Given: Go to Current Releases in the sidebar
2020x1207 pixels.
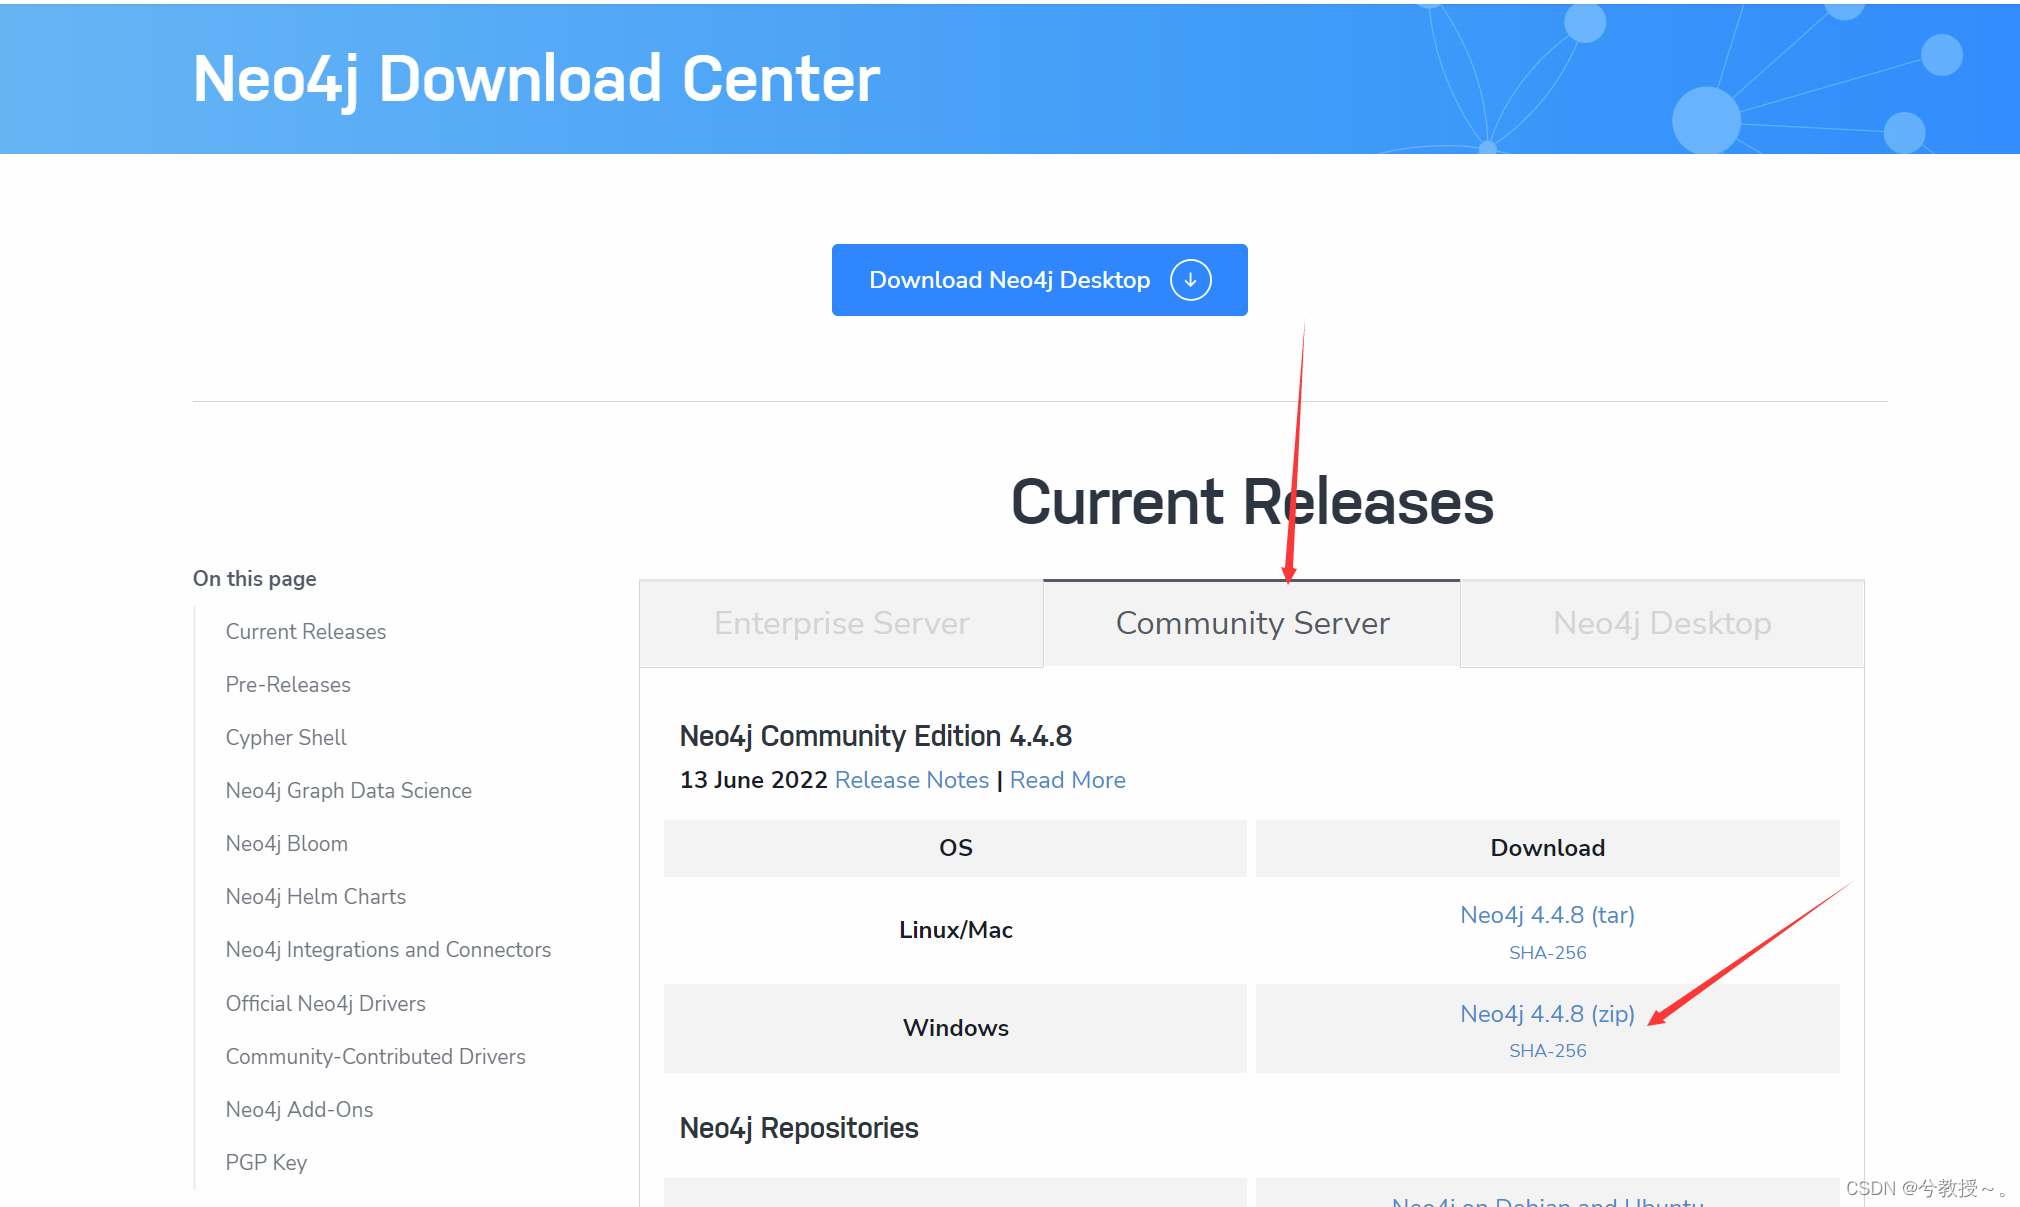Looking at the screenshot, I should (x=306, y=632).
